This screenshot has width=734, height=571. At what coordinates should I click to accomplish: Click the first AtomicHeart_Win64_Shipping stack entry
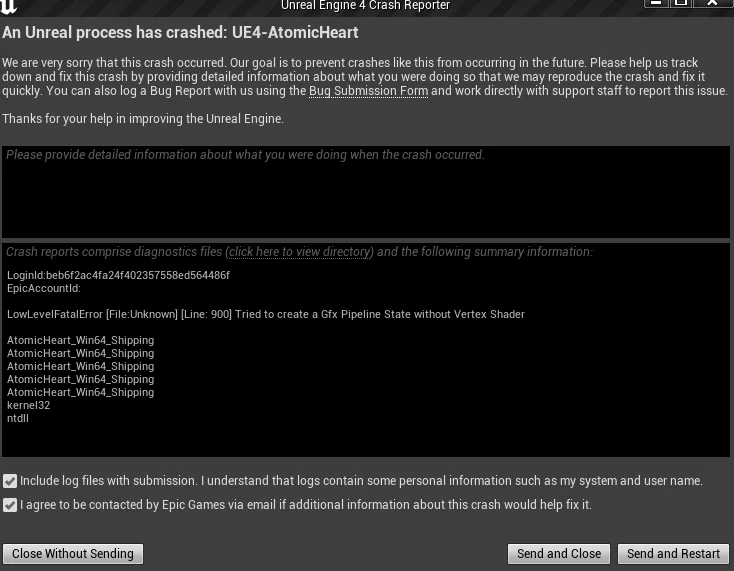pos(80,340)
